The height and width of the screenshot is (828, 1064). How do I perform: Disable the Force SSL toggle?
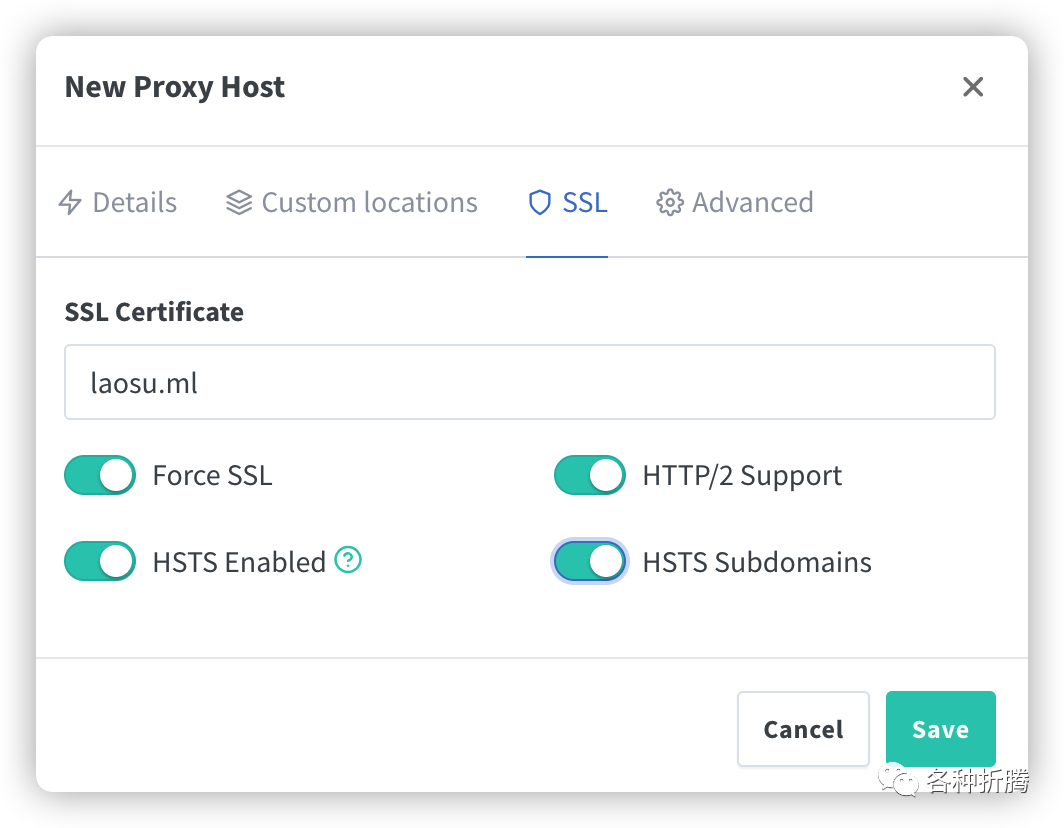[100, 475]
